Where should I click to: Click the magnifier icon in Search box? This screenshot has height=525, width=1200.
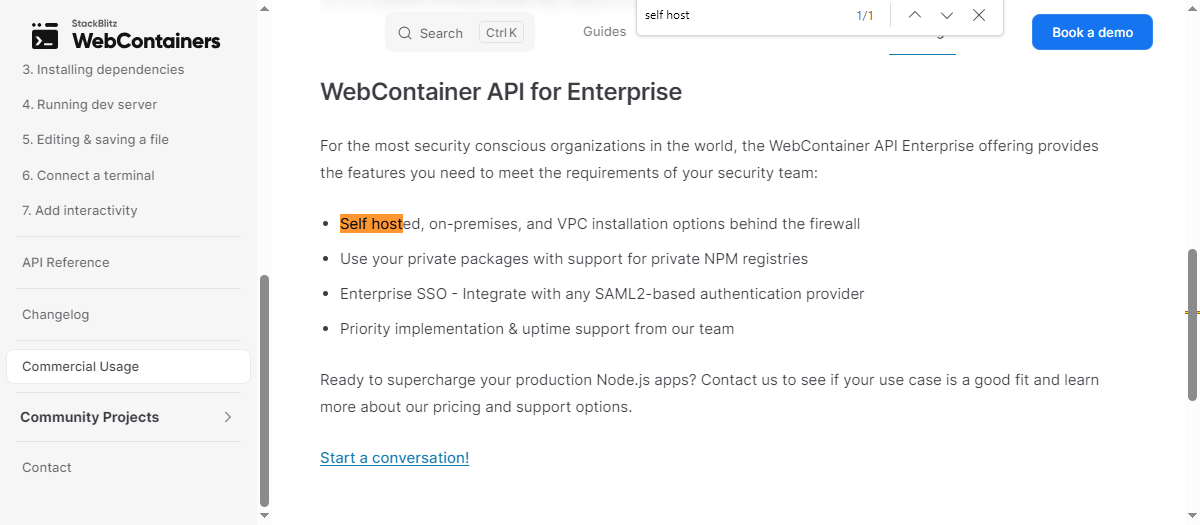point(405,33)
